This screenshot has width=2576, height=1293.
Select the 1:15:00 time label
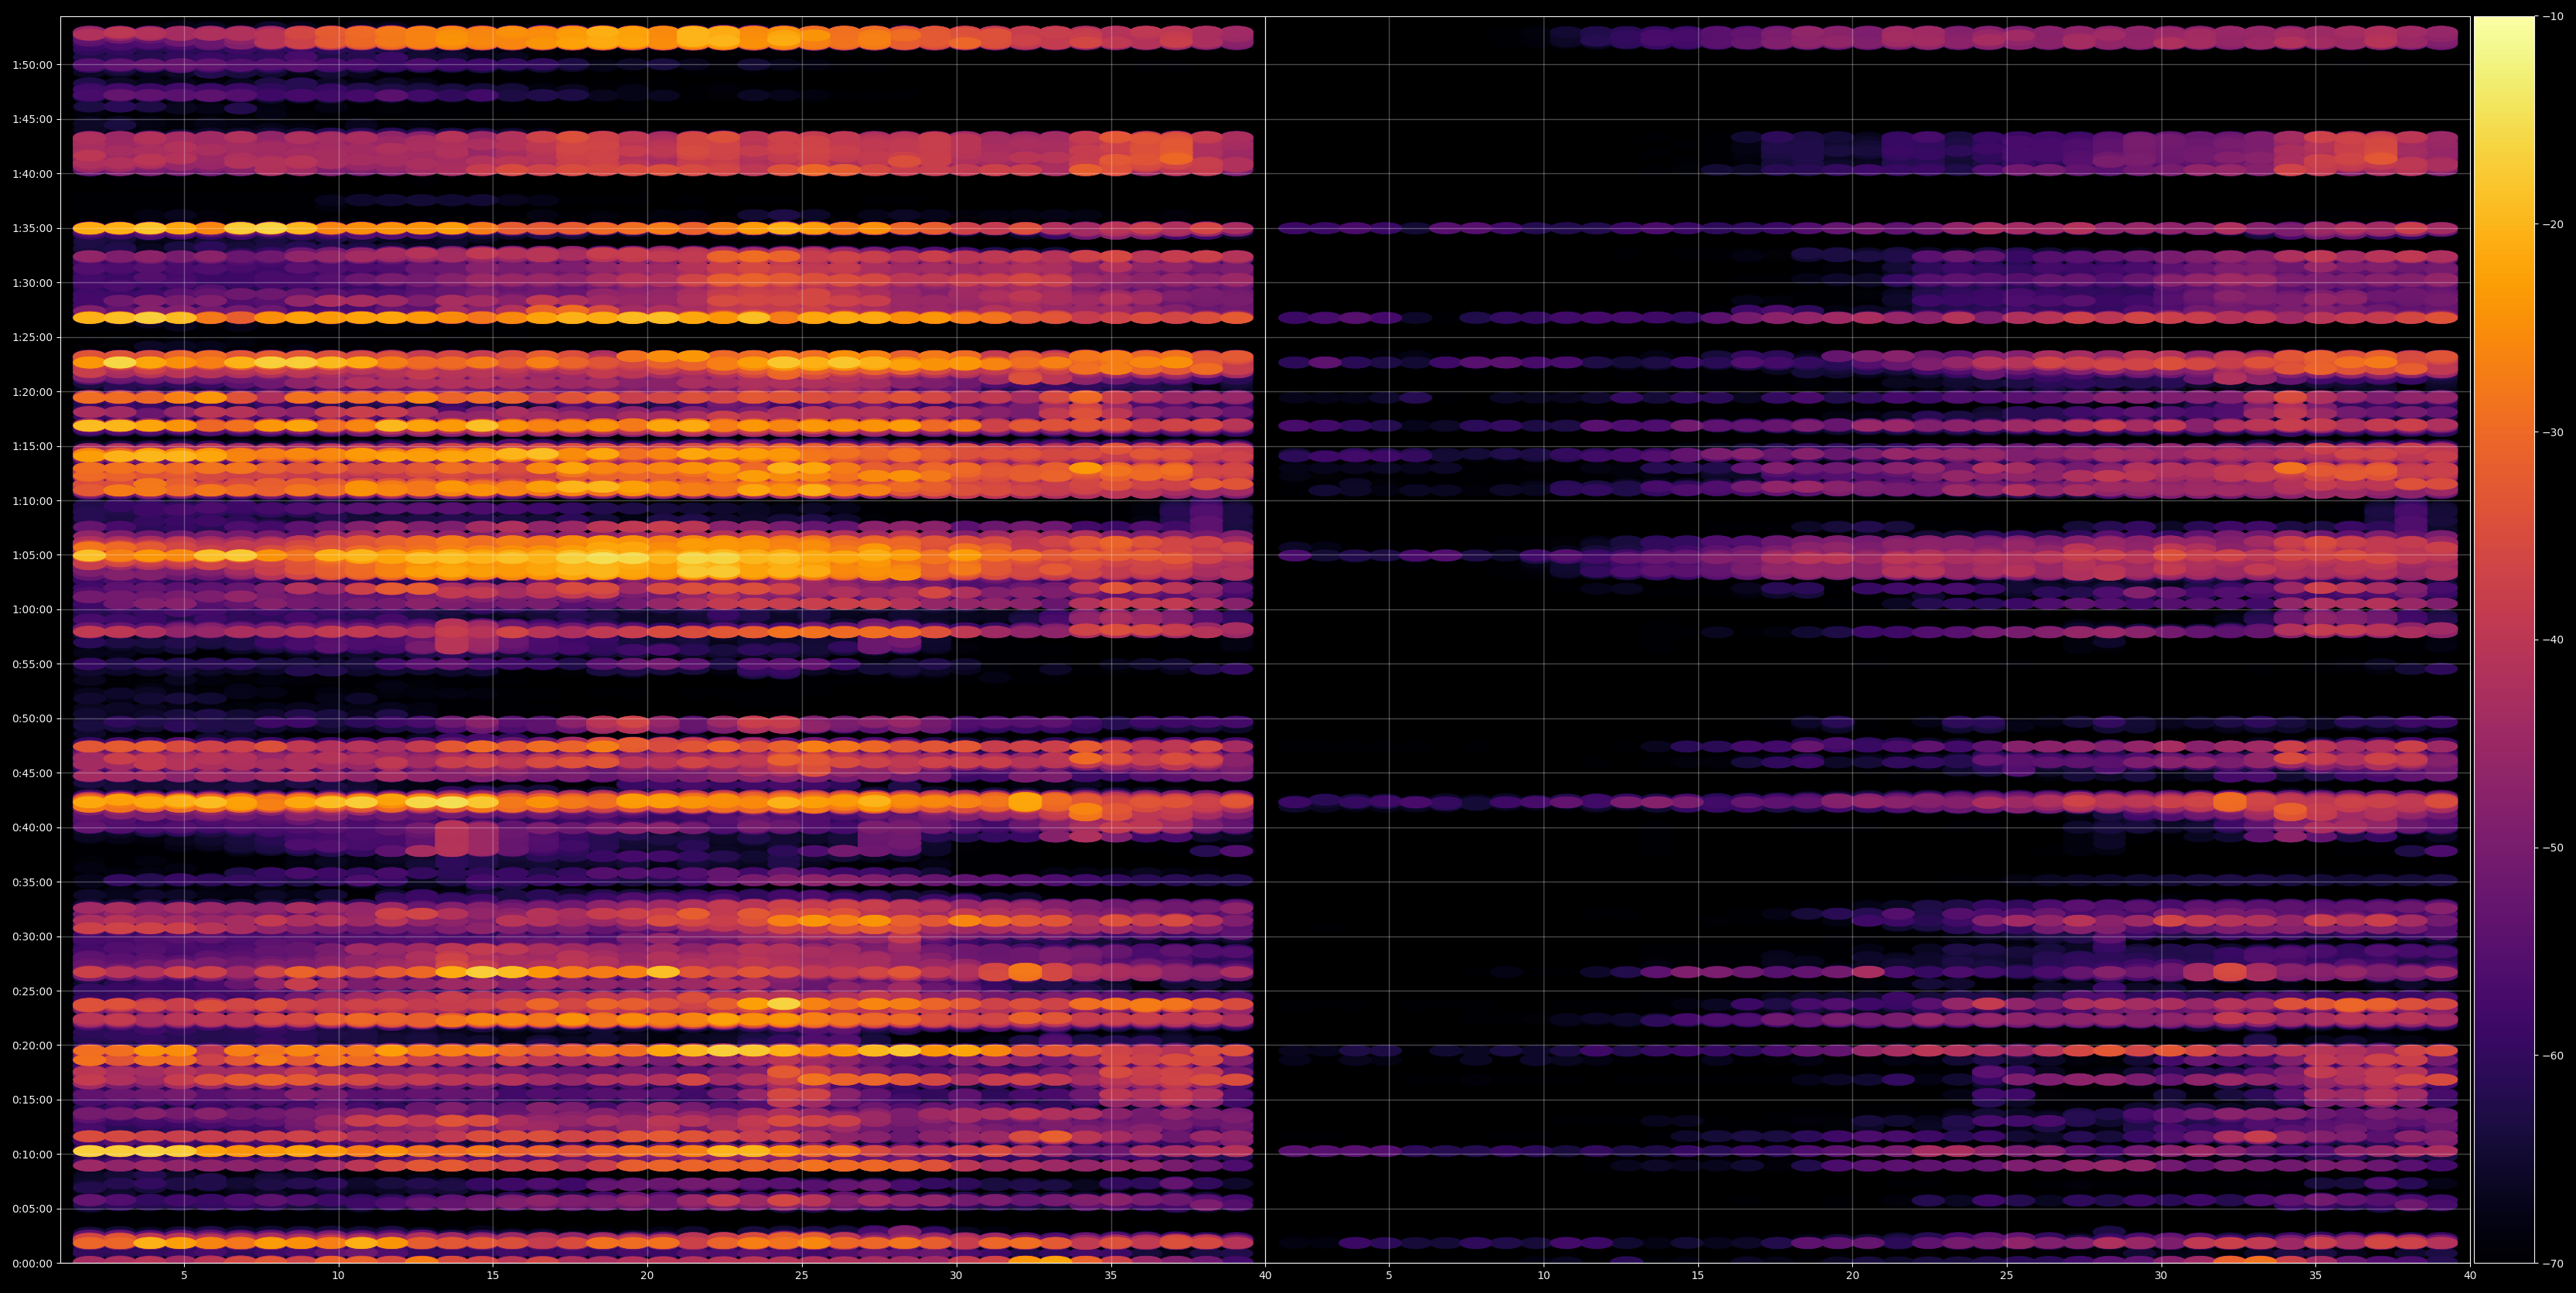tap(32, 446)
